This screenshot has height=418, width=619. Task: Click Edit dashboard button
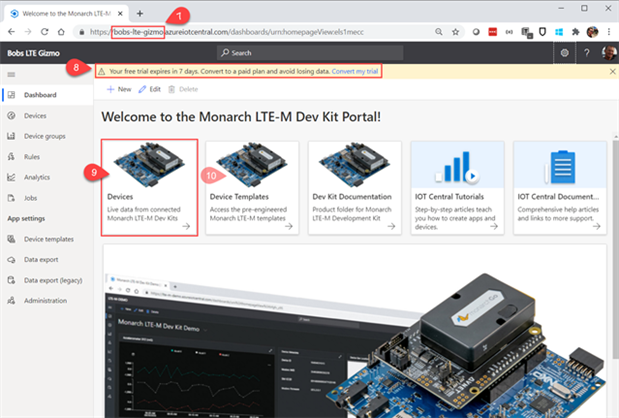(x=149, y=89)
